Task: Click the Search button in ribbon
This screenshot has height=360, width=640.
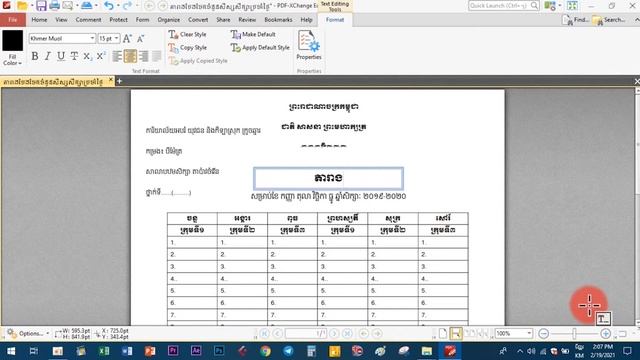Action: [x=609, y=20]
